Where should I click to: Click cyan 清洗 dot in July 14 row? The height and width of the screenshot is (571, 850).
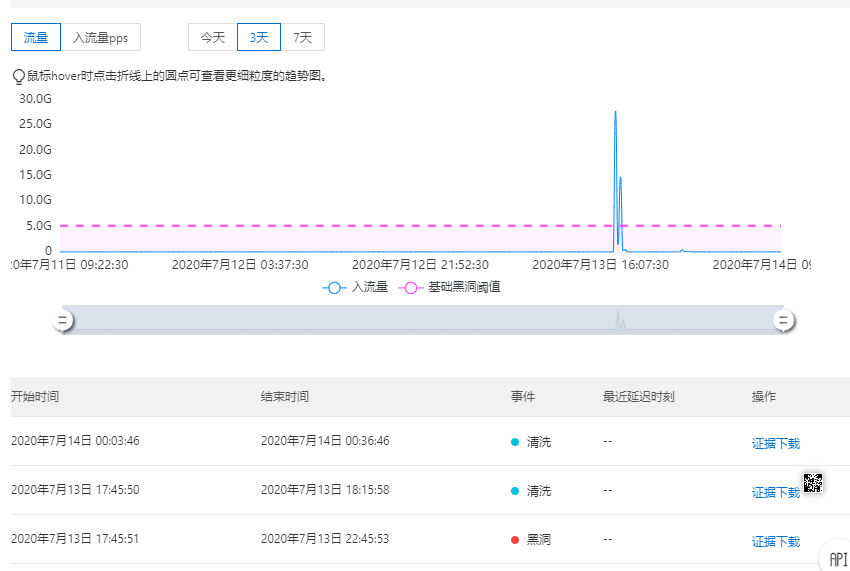515,442
